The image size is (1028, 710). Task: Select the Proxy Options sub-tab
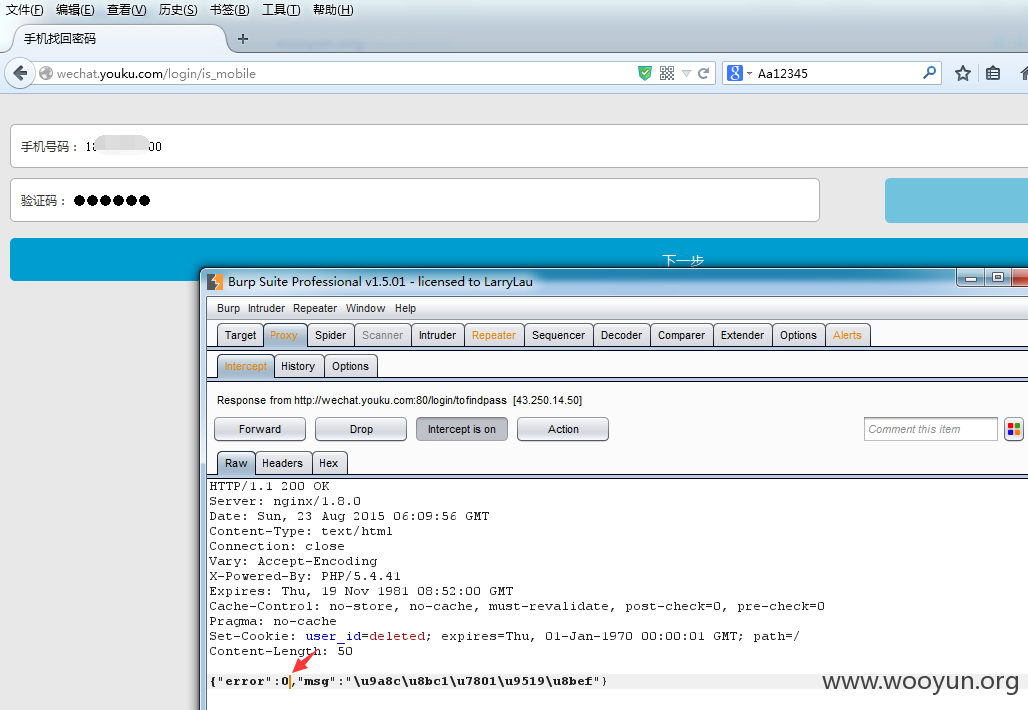click(x=350, y=366)
